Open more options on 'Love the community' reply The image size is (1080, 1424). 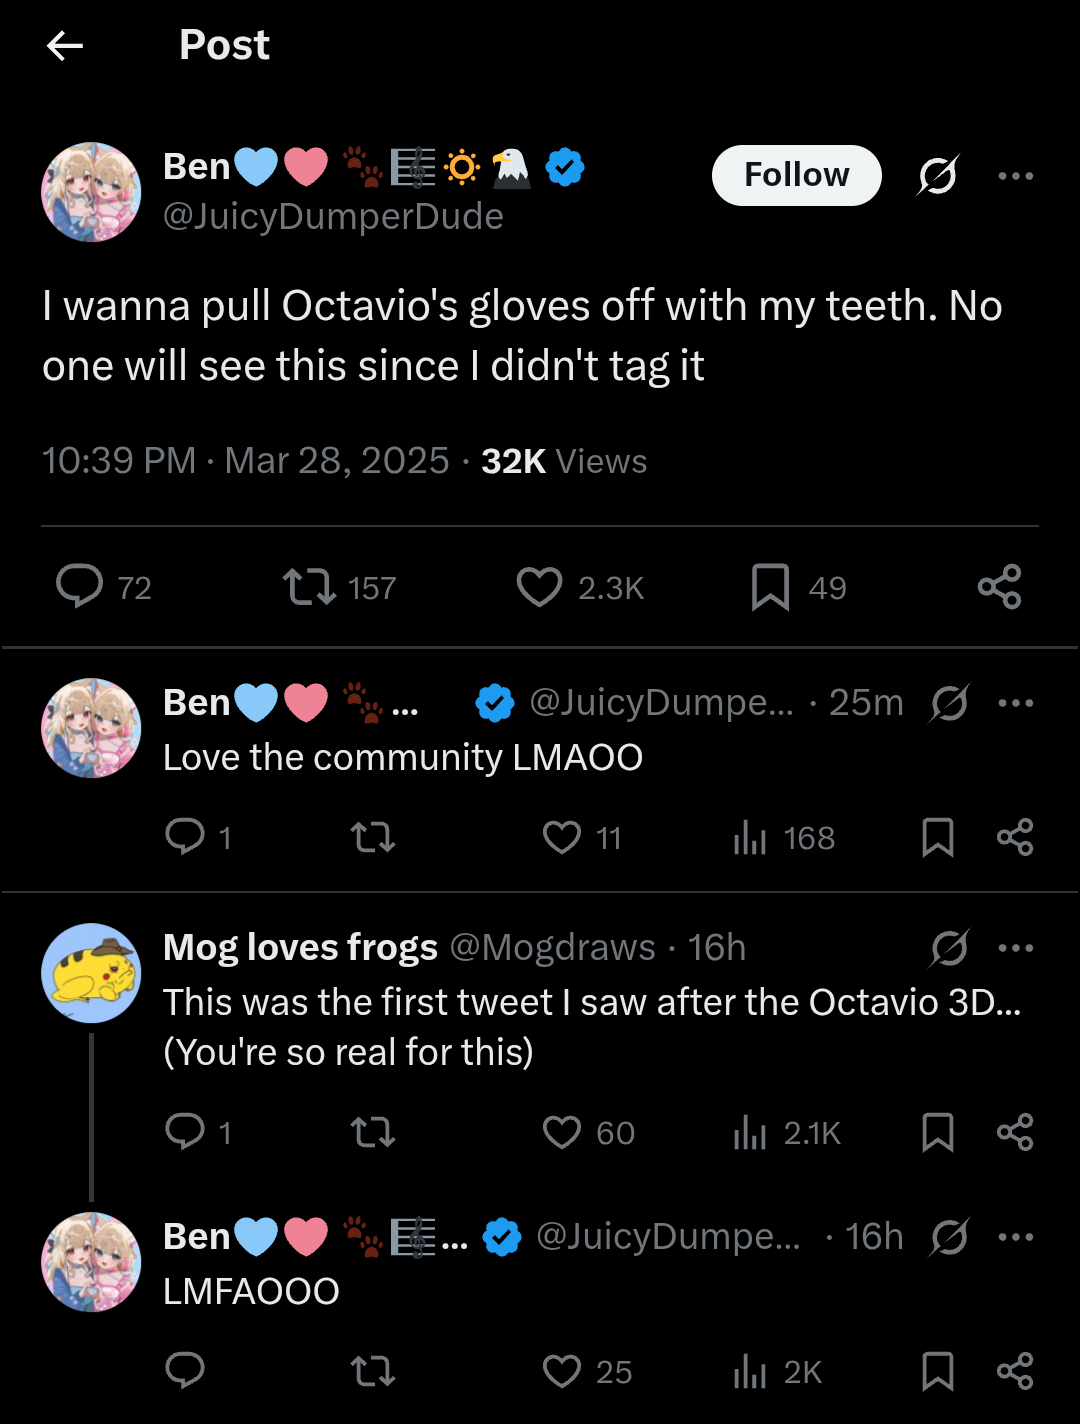(1015, 703)
